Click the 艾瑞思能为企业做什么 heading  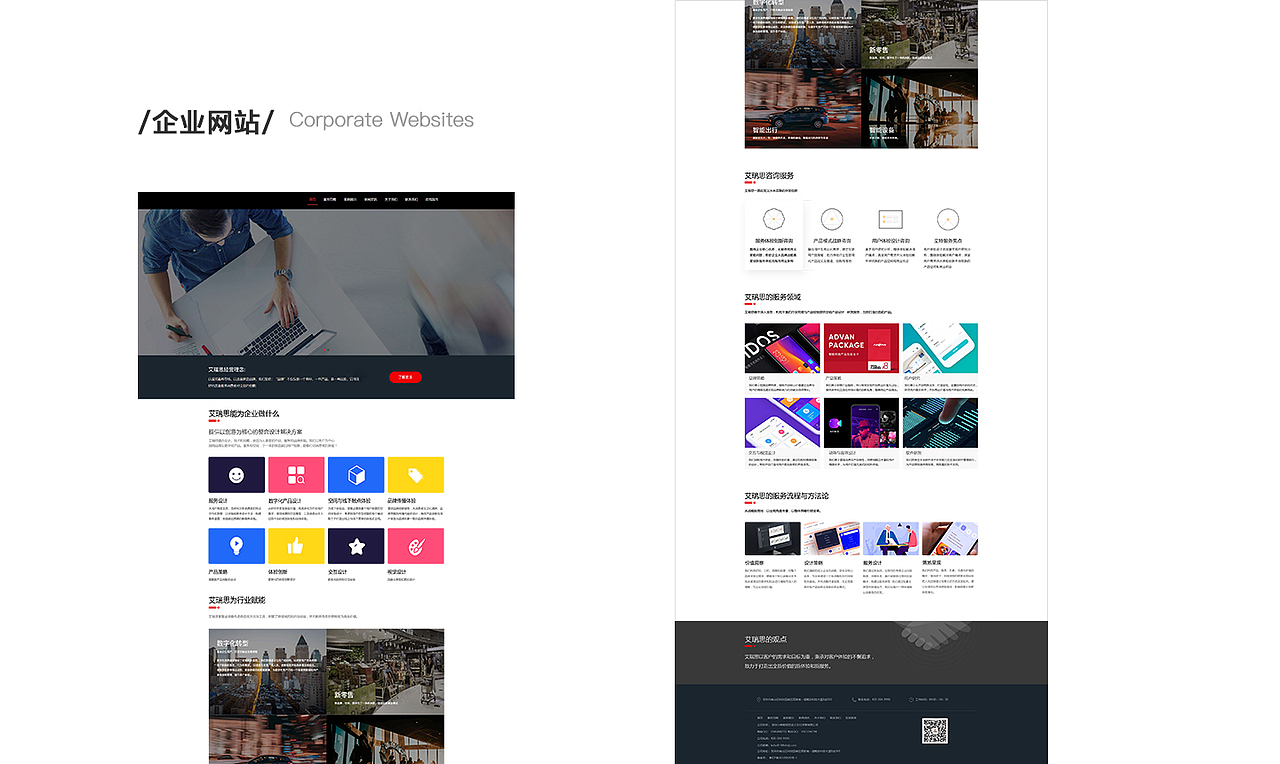[244, 413]
